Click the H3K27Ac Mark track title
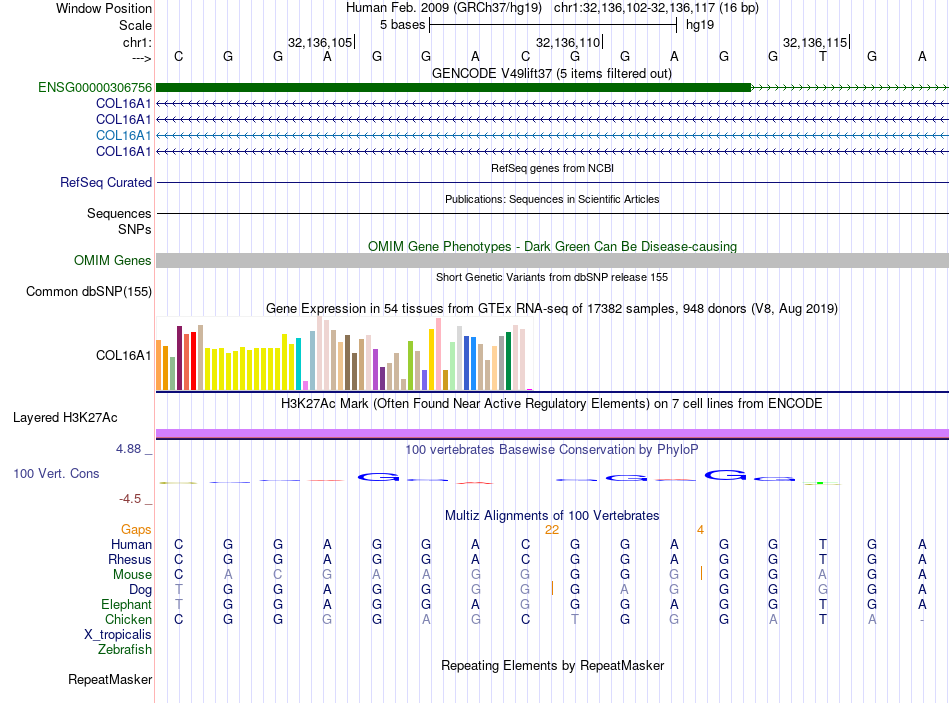950x703 pixels. coord(552,404)
